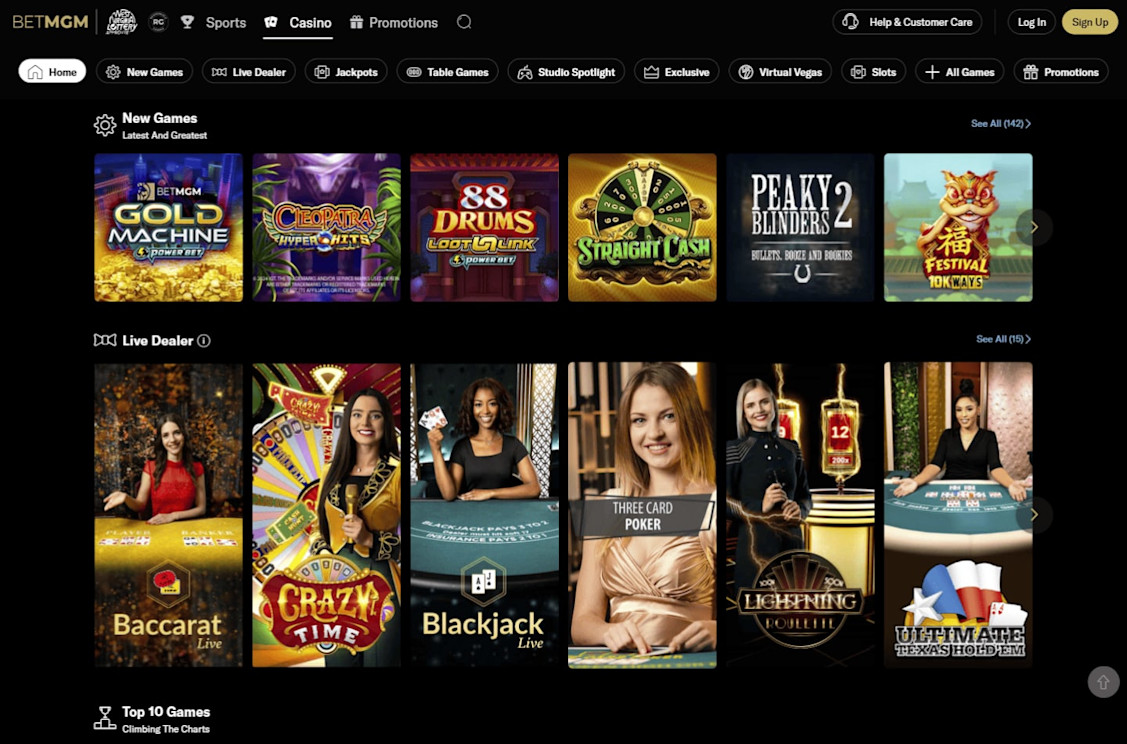Advance the Live Dealer carousel arrow
This screenshot has width=1127, height=744.
pos(1034,515)
